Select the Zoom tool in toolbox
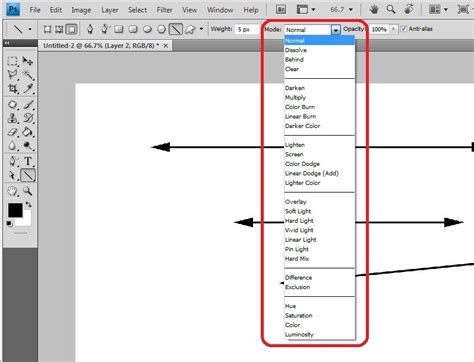474x362 pixels. 28,191
